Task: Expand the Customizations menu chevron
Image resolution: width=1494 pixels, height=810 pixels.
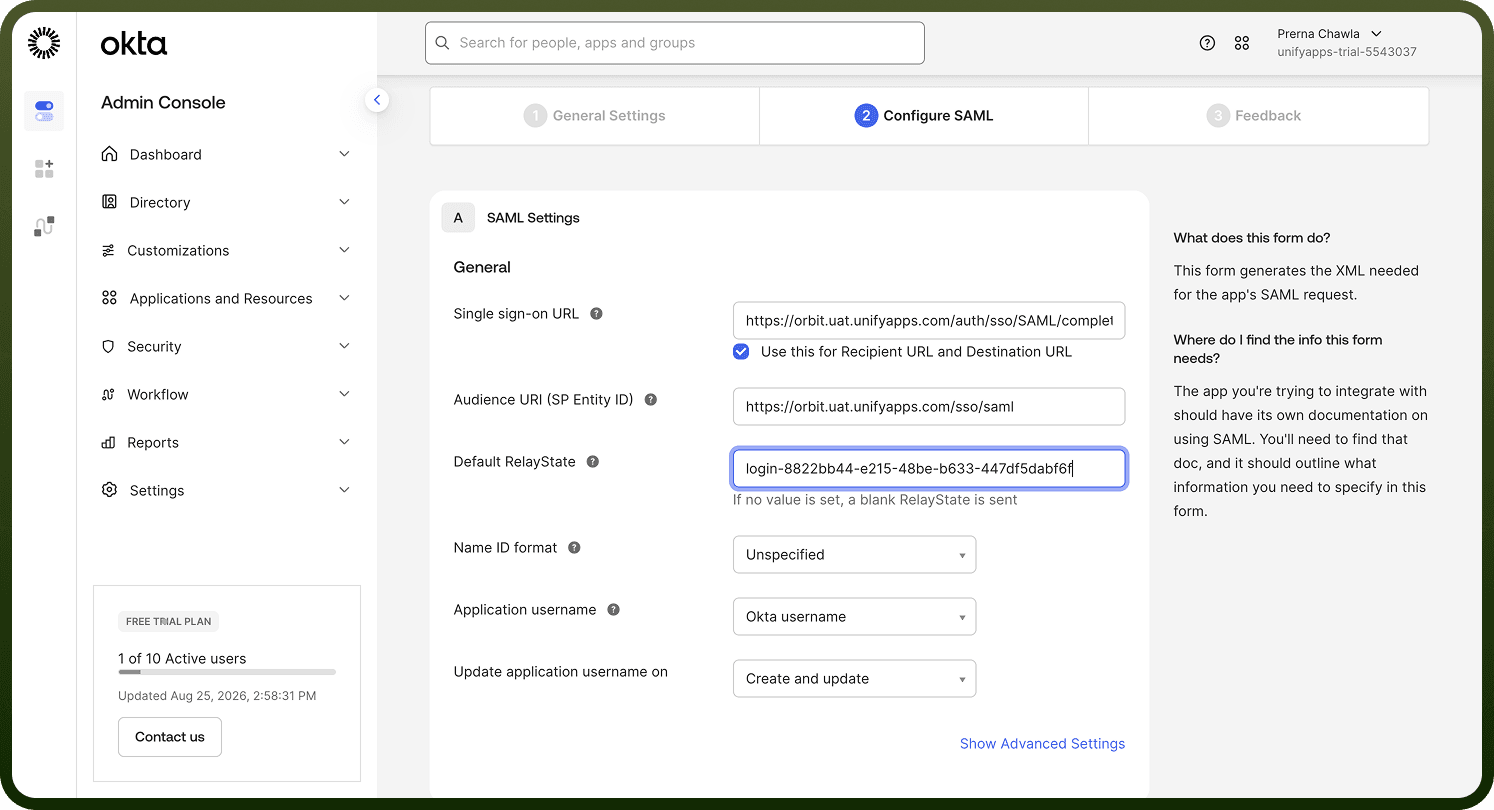Action: click(344, 250)
